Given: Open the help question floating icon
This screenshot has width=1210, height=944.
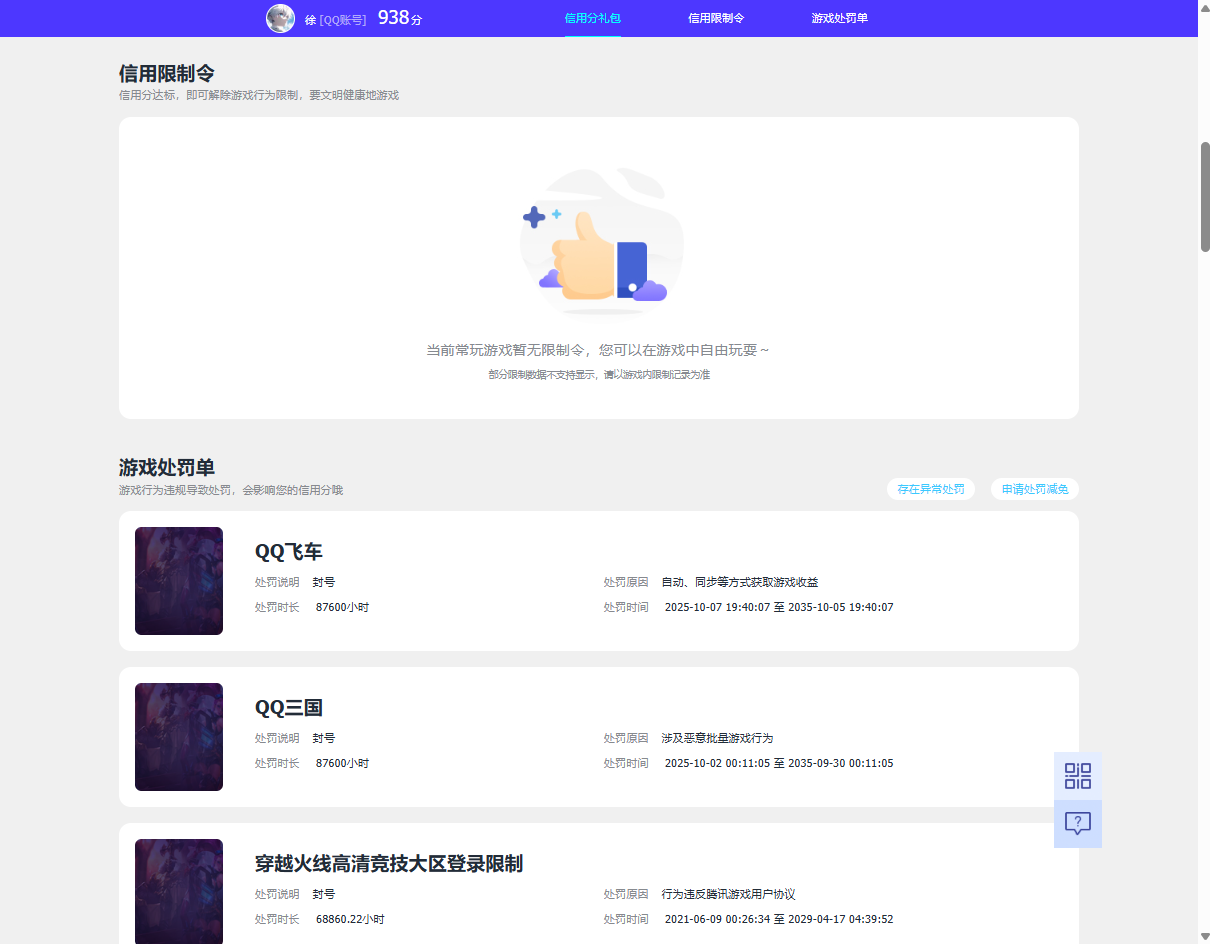Looking at the screenshot, I should point(1078,824).
